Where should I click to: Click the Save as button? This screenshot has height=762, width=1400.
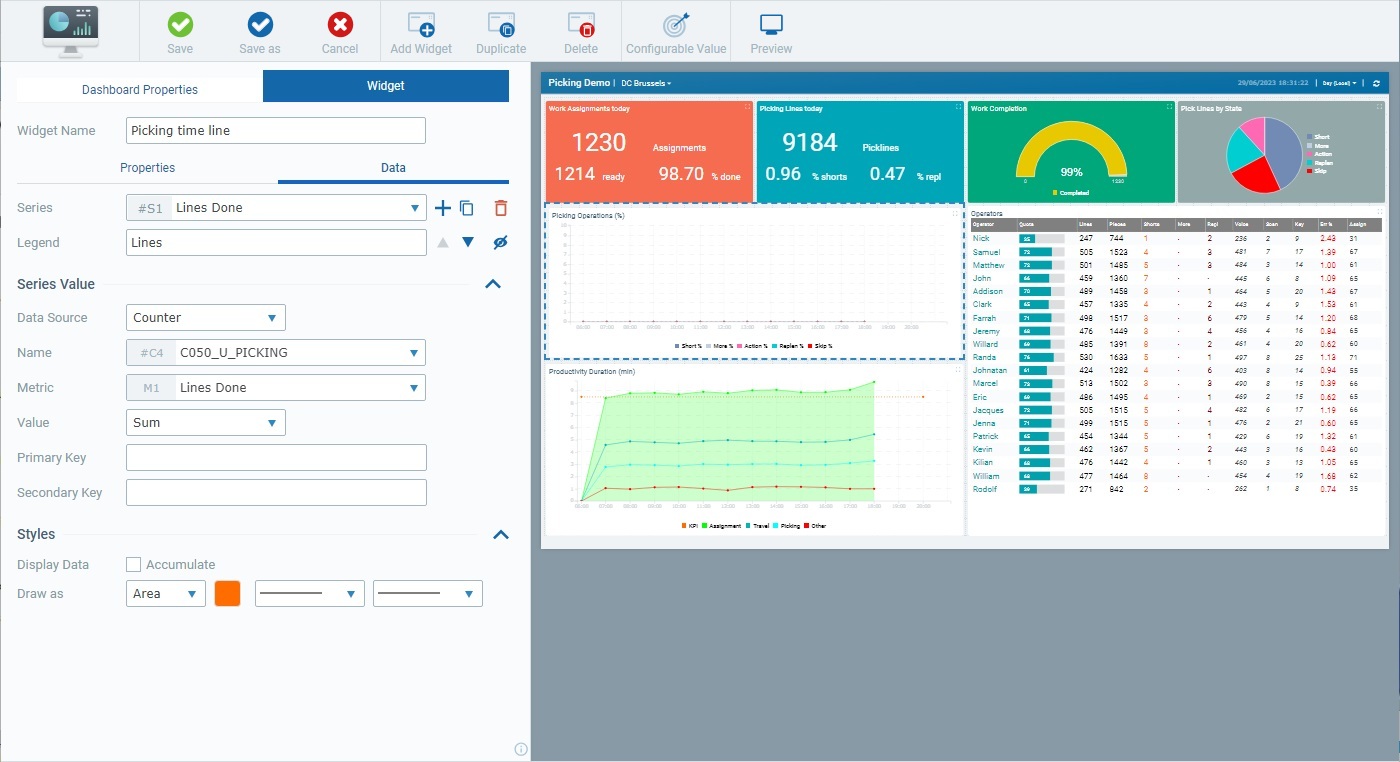258,31
